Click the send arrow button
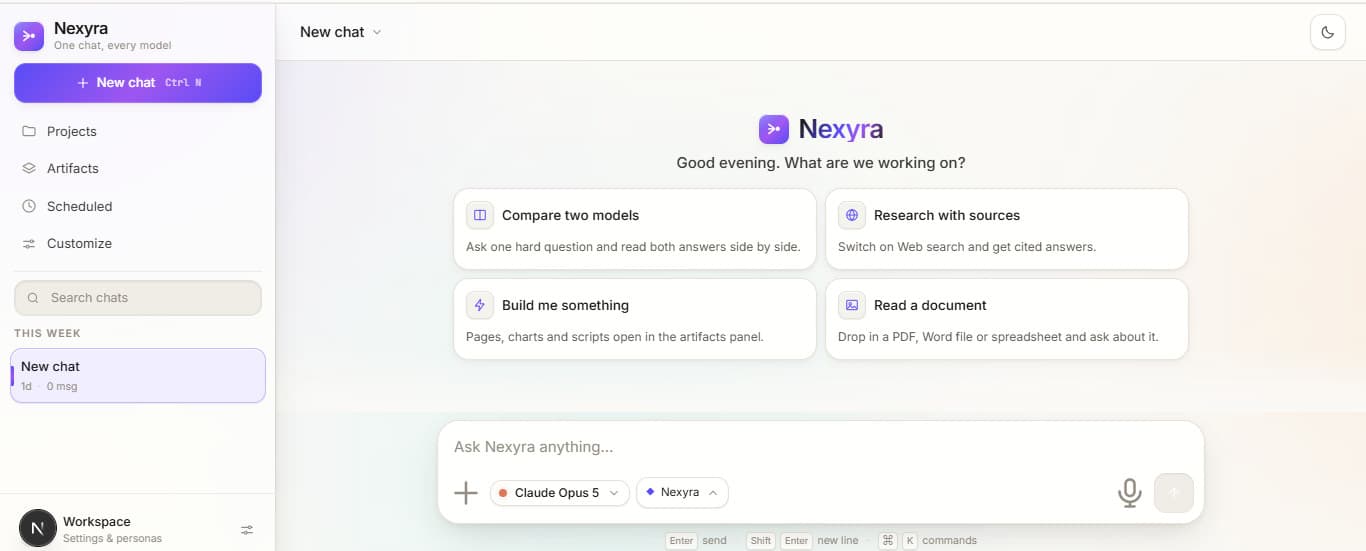Viewport: 1366px width, 551px height. click(x=1174, y=493)
